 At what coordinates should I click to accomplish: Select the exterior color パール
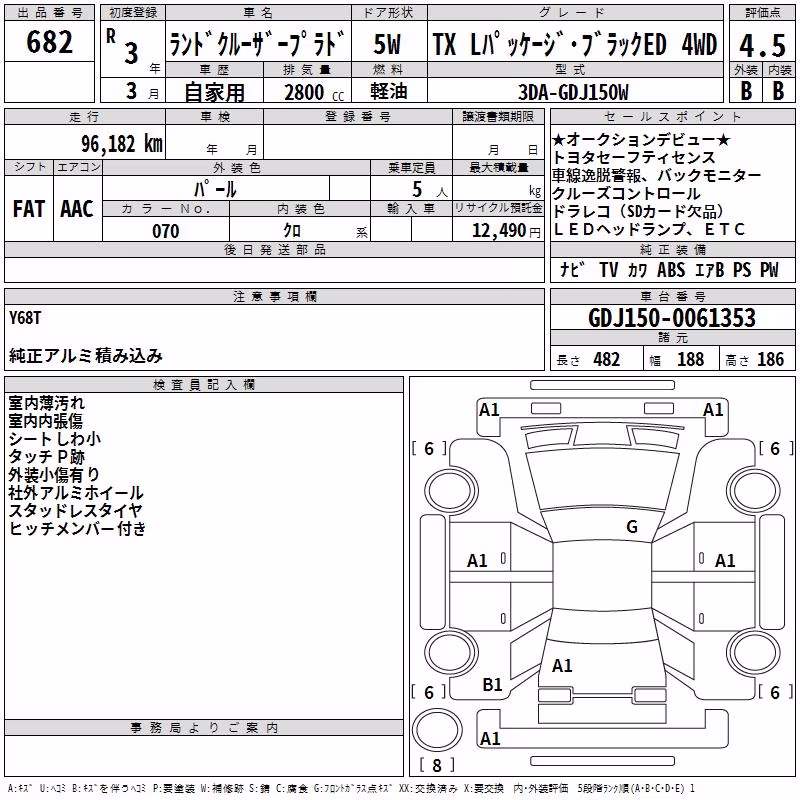[x=215, y=189]
